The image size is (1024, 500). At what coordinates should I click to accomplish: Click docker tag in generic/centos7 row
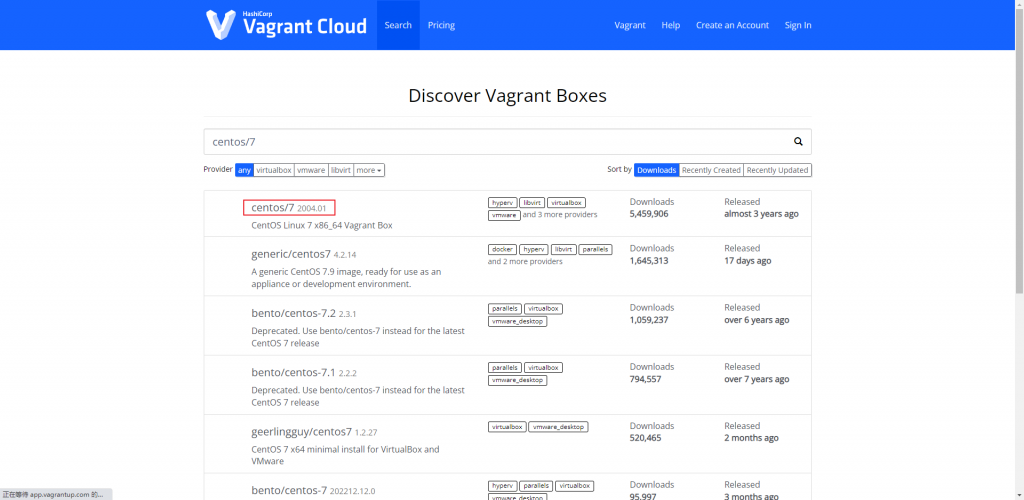click(x=502, y=249)
